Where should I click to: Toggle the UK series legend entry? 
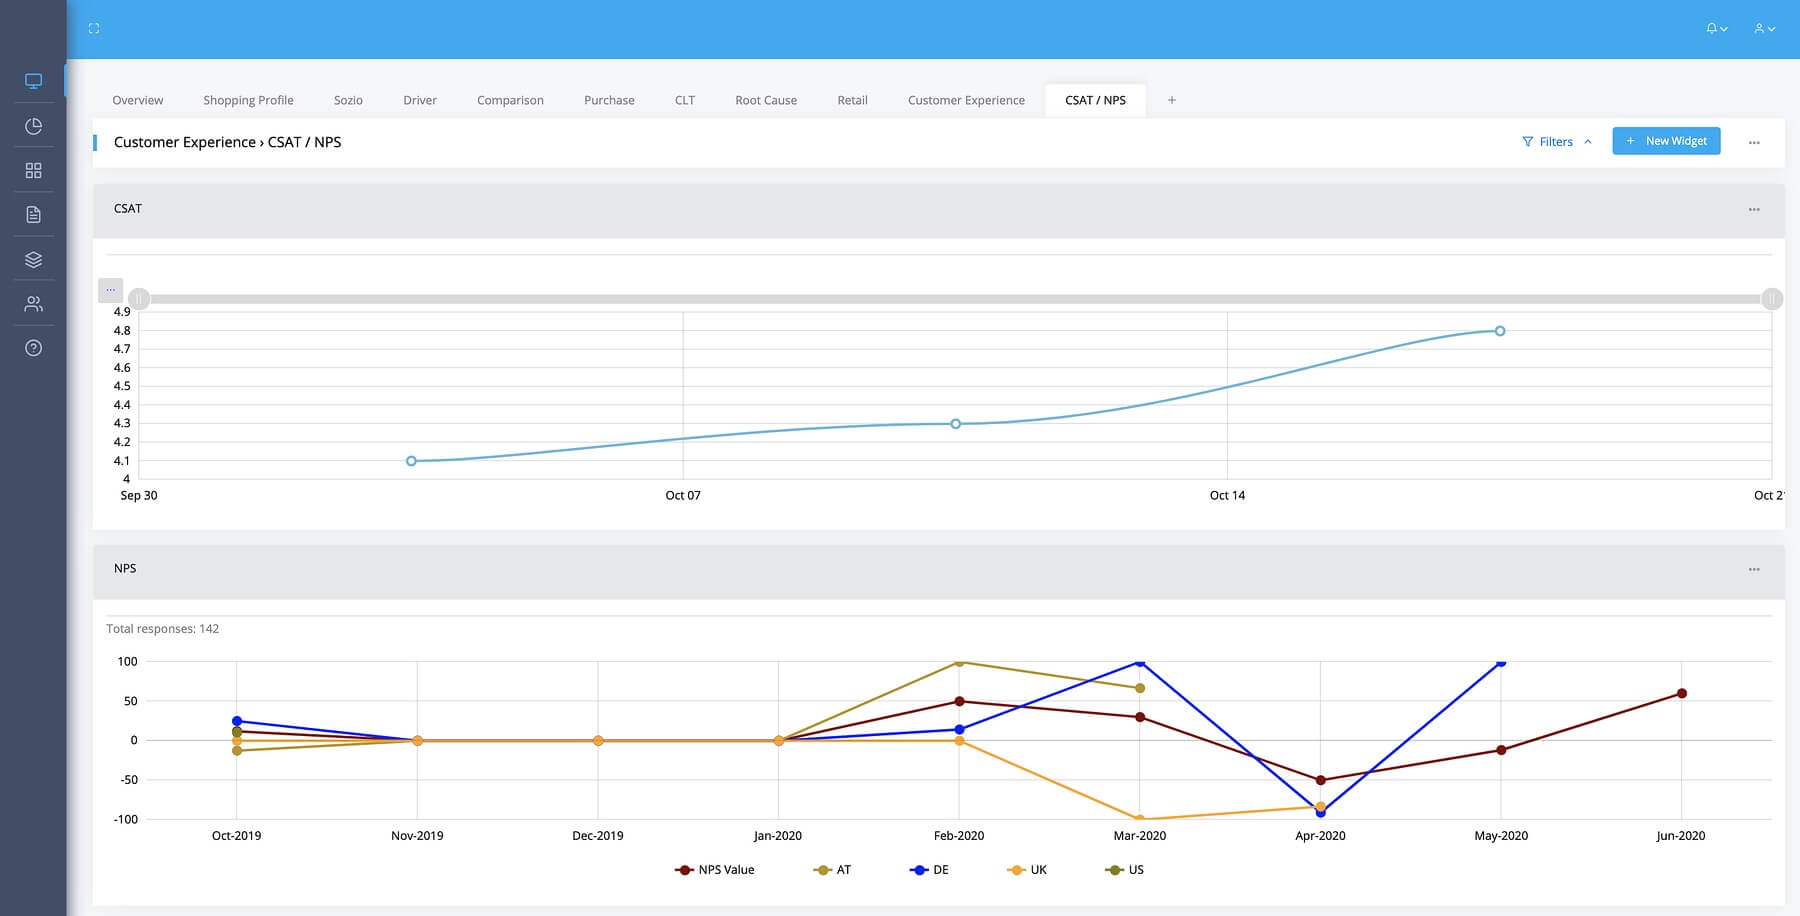[1027, 870]
